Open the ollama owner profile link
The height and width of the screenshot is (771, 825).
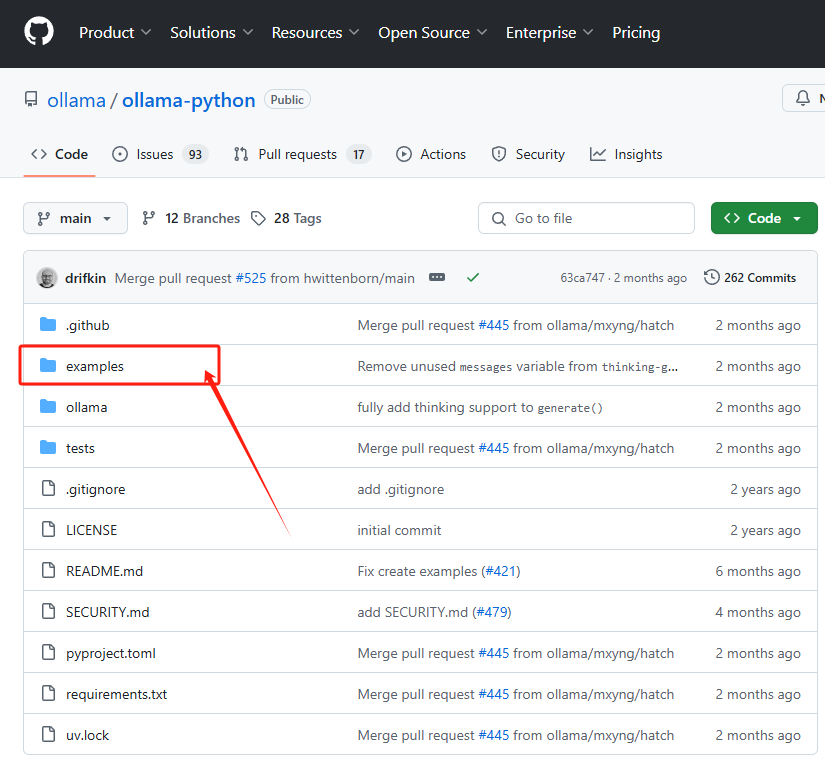[76, 100]
